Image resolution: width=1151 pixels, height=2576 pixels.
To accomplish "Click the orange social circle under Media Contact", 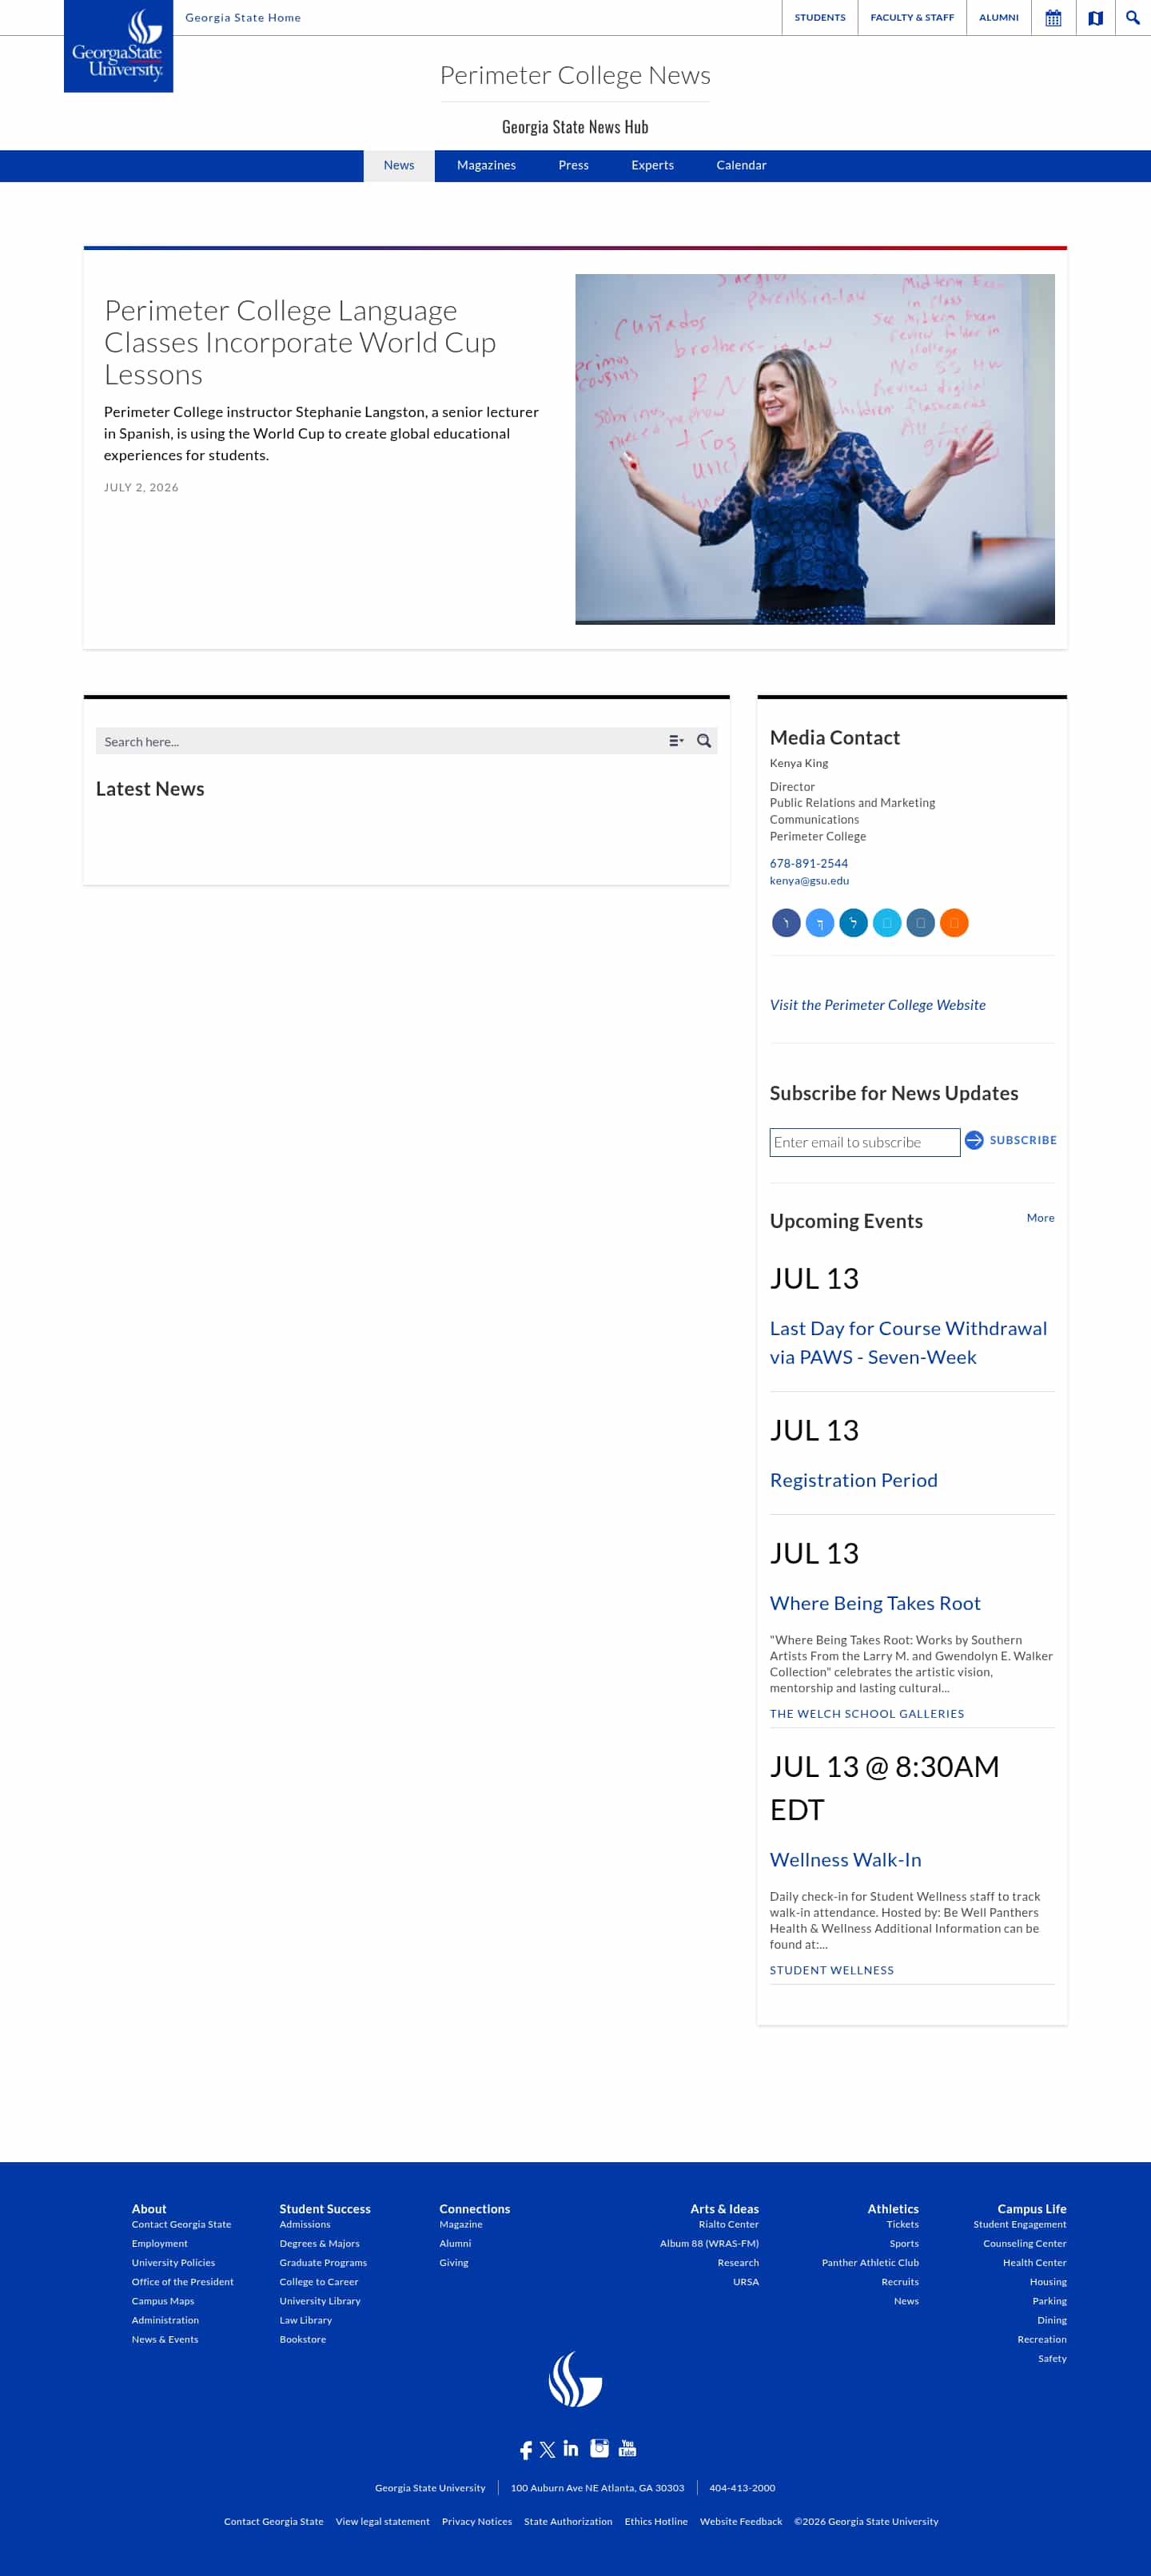I will (954, 922).
